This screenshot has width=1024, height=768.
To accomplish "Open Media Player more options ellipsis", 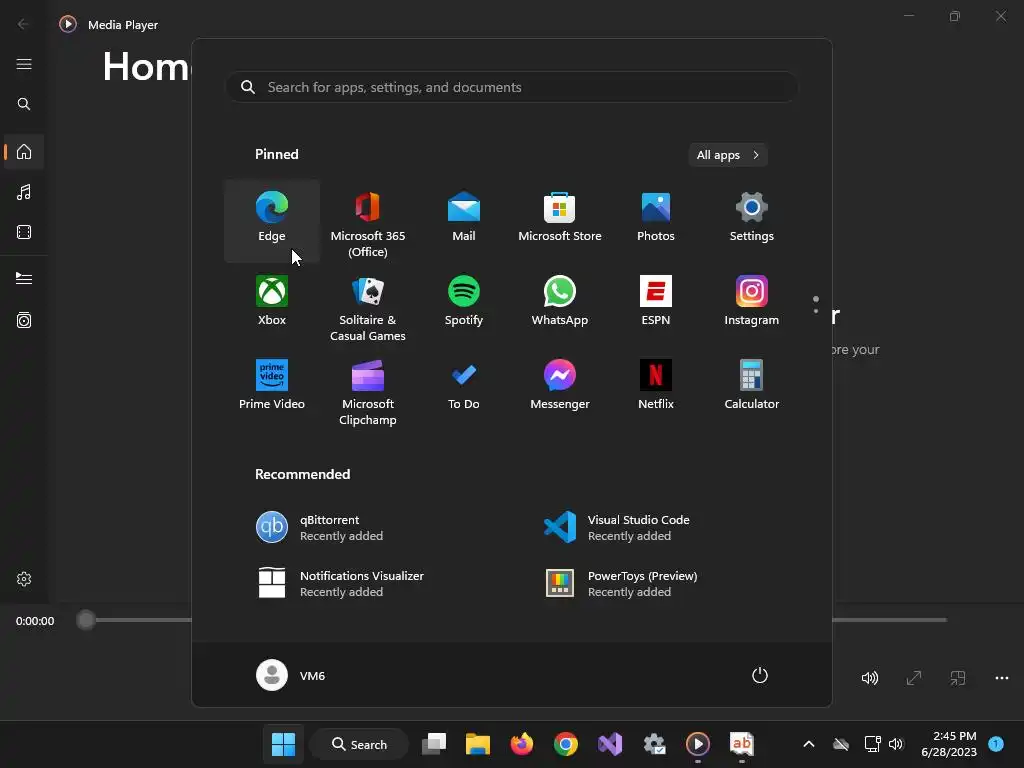I will pyautogui.click(x=1002, y=678).
